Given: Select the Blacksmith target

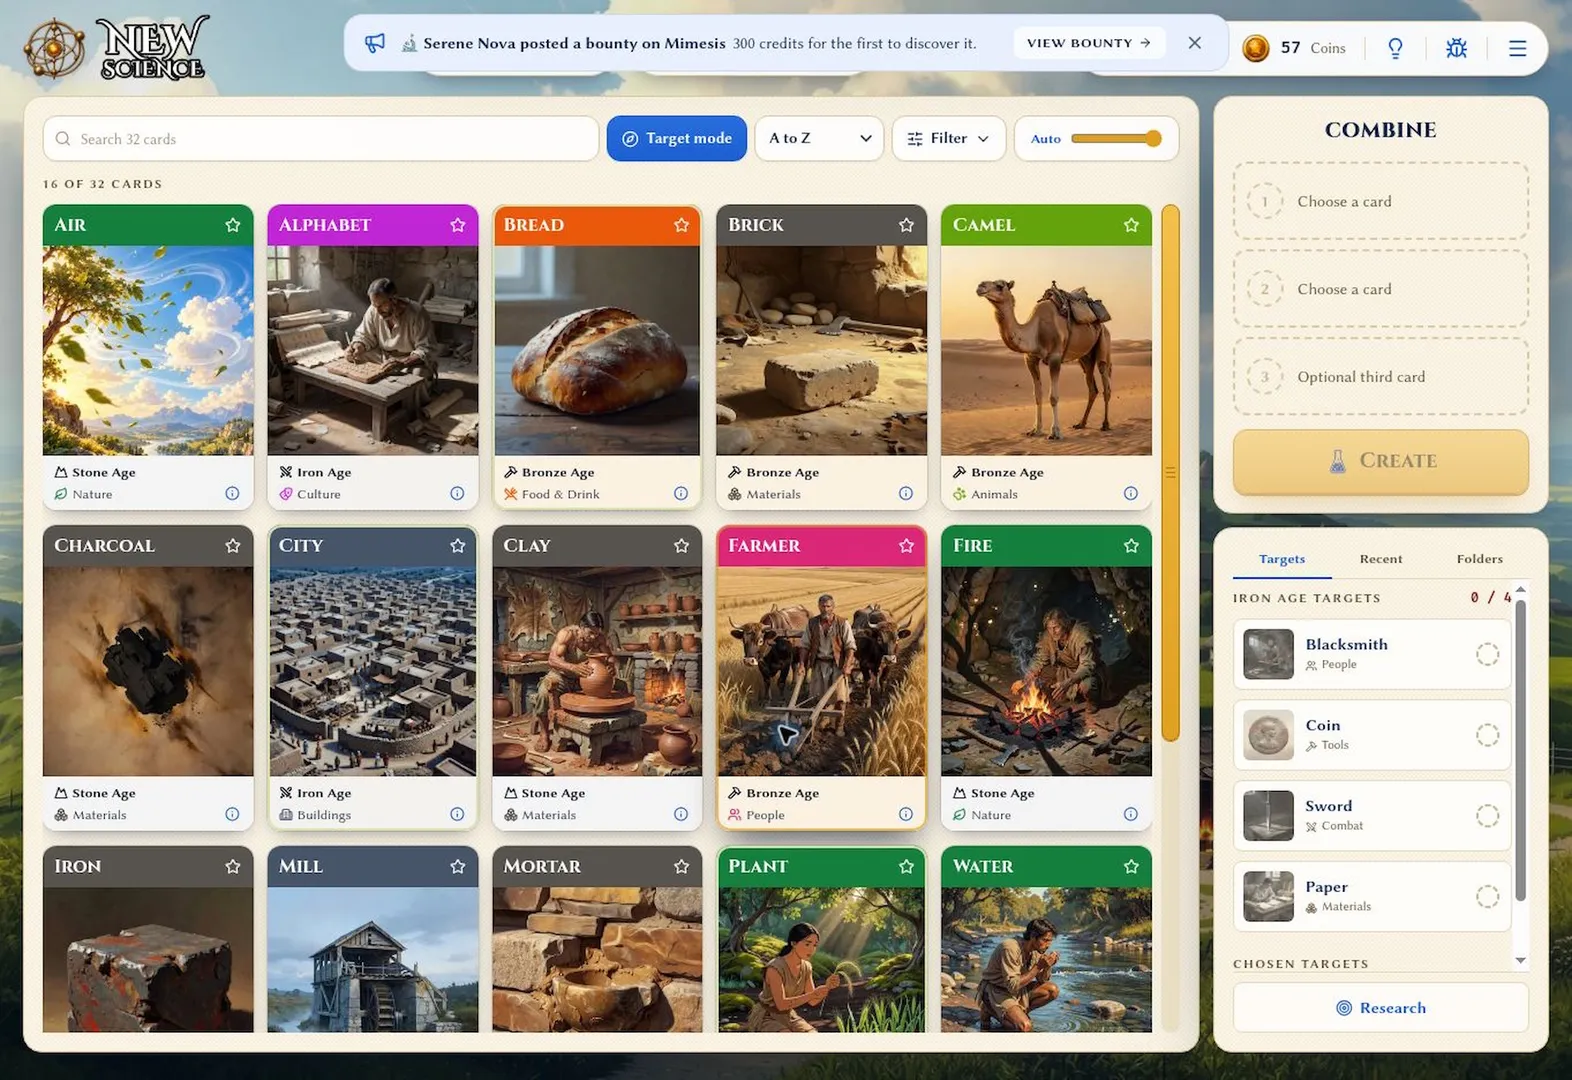Looking at the screenshot, I should (x=1372, y=654).
